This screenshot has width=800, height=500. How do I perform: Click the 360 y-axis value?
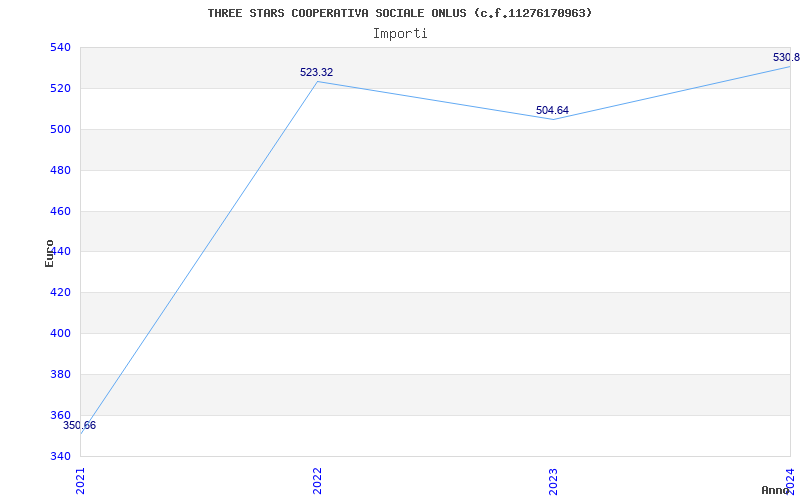coord(59,415)
